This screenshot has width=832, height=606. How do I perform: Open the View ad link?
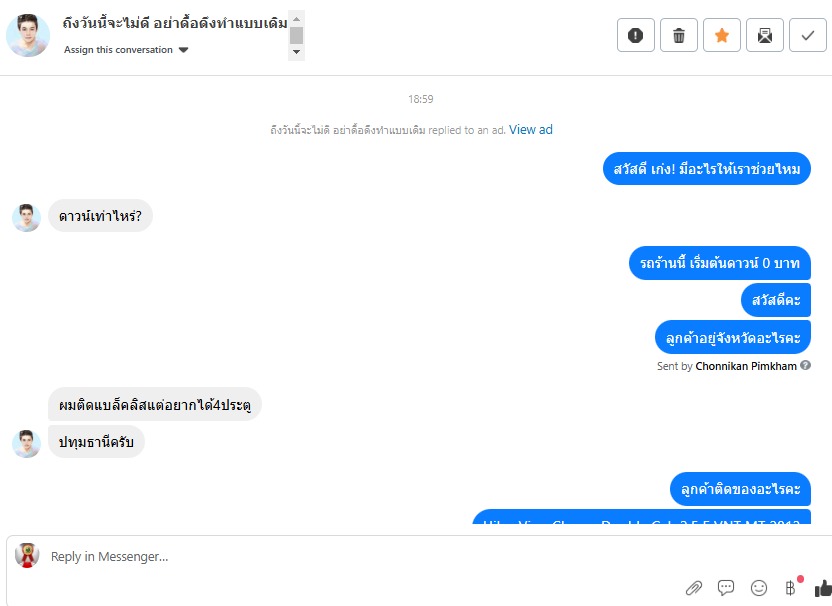click(x=531, y=129)
